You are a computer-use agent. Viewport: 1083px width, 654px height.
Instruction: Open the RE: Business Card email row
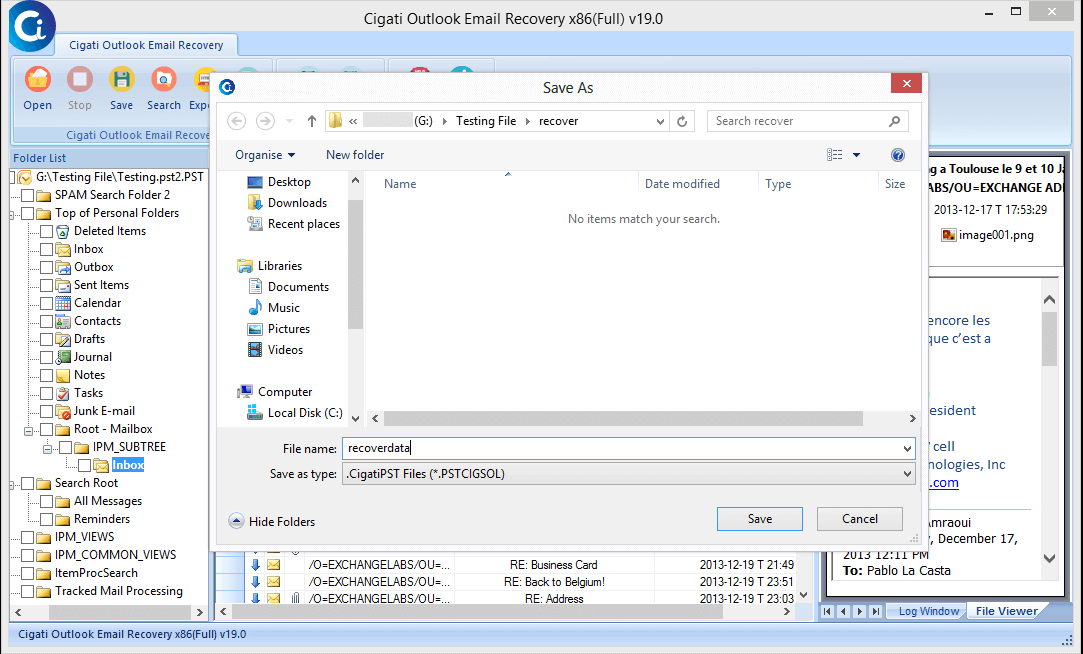[515, 564]
